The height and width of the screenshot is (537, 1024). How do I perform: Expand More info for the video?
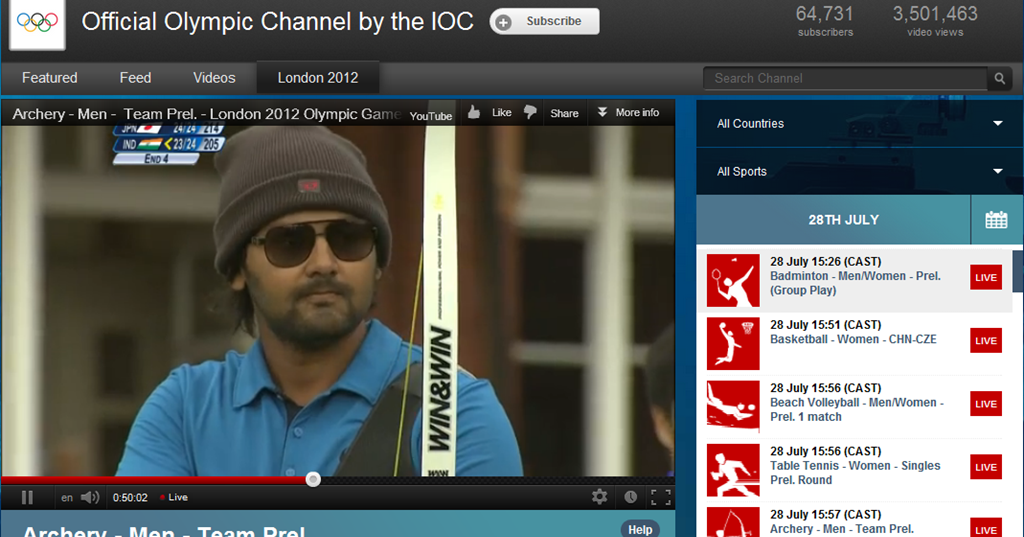pos(628,112)
